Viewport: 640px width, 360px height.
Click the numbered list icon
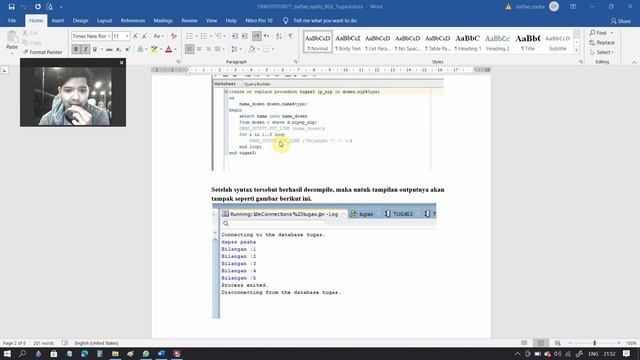[204, 36]
